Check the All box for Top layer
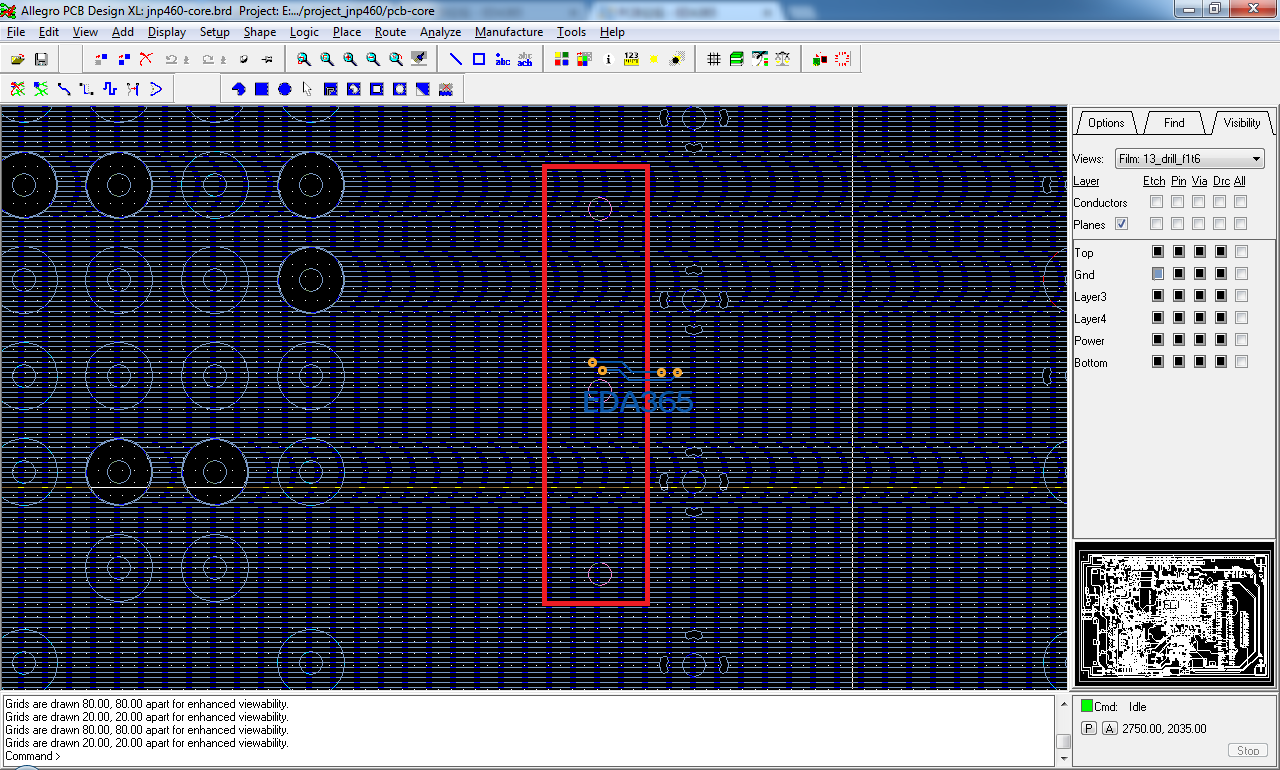This screenshot has height=770, width=1280. point(1241,252)
